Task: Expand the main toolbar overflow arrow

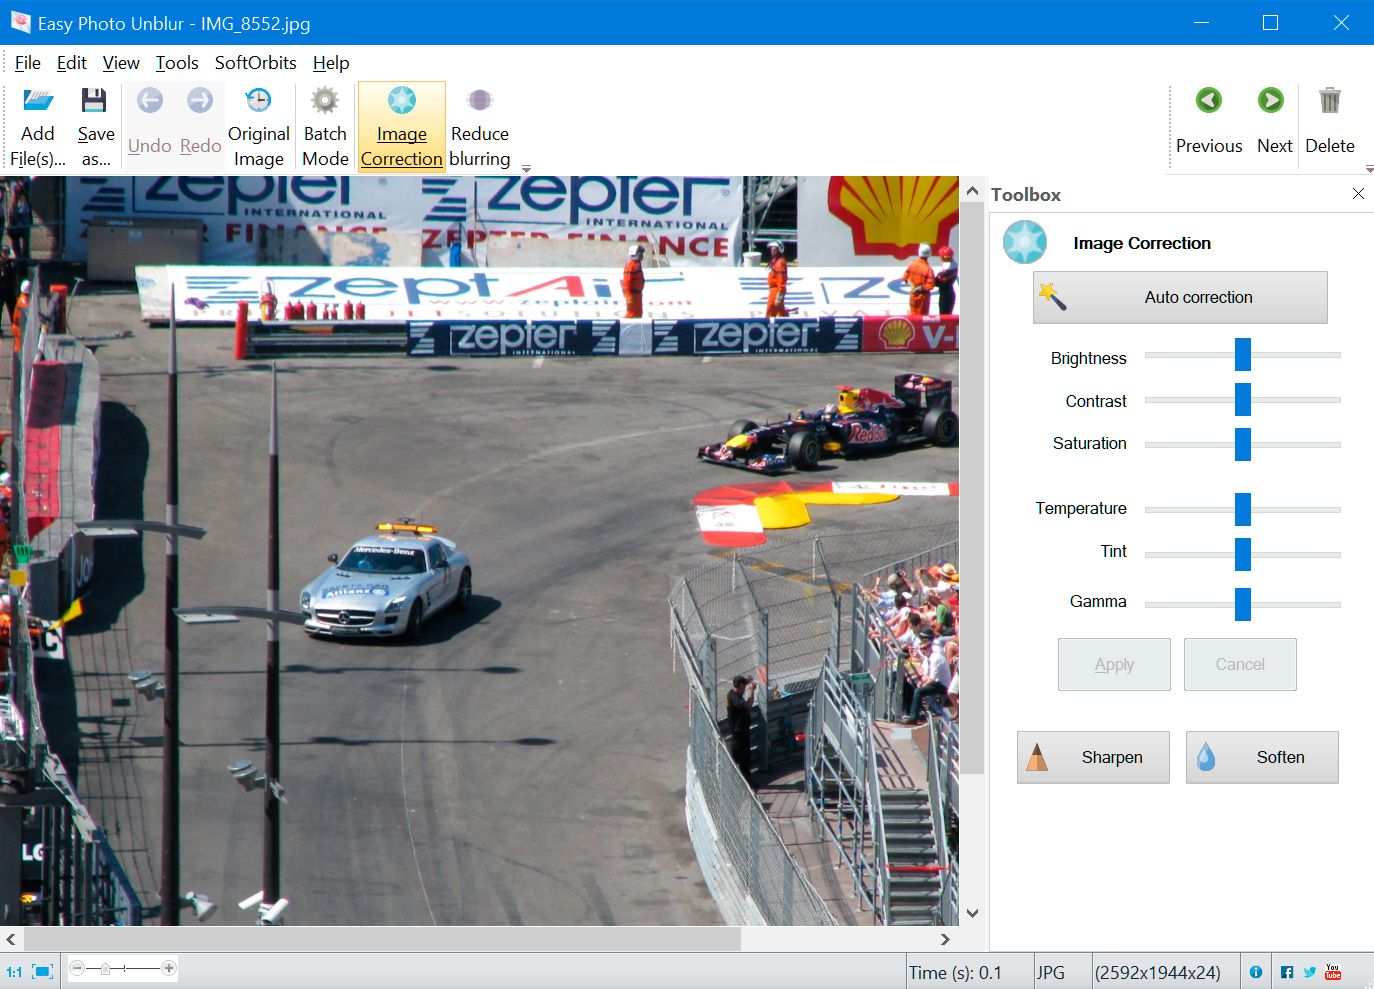Action: (x=526, y=168)
